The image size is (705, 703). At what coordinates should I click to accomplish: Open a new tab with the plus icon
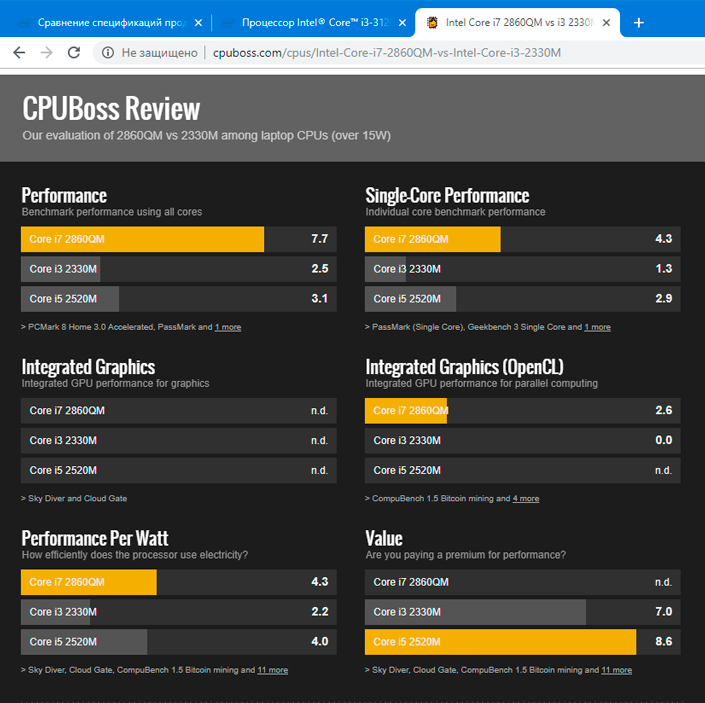click(x=638, y=22)
